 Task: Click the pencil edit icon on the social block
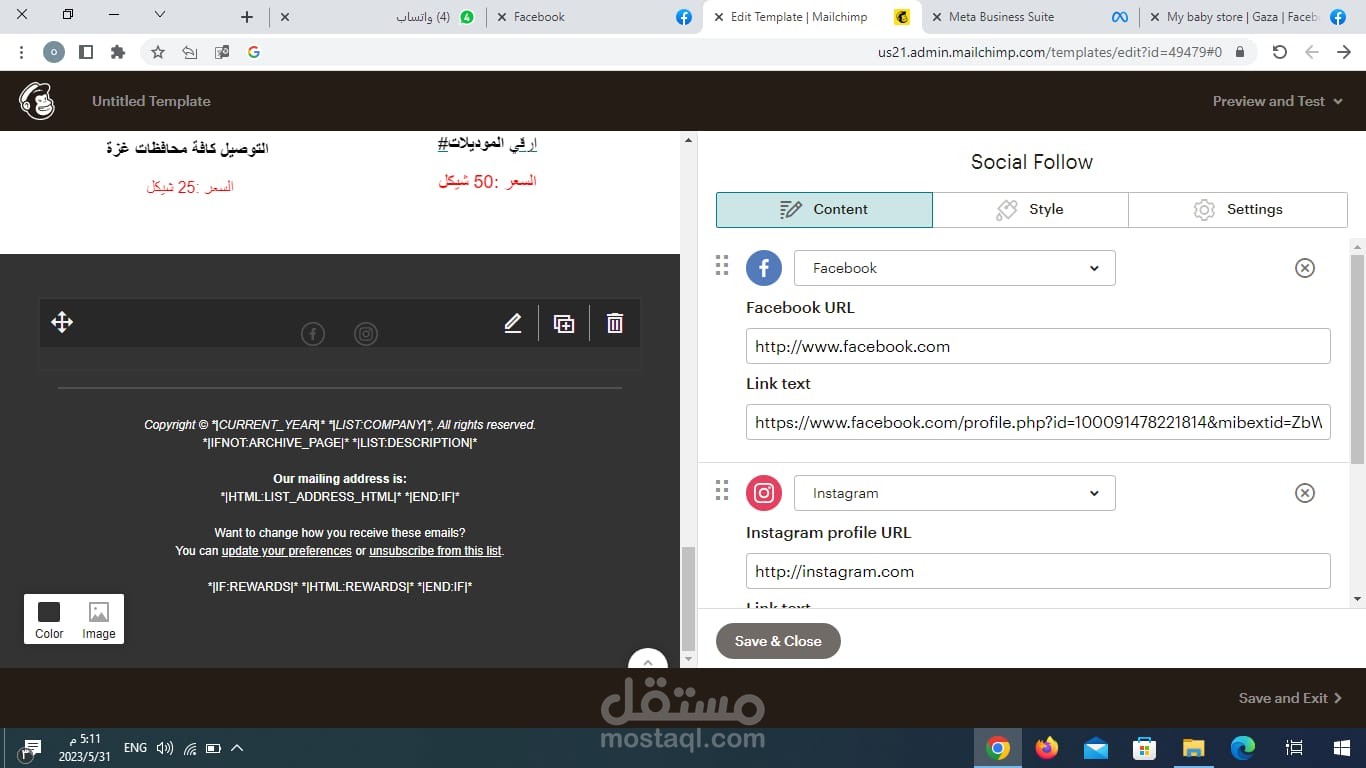coord(512,322)
